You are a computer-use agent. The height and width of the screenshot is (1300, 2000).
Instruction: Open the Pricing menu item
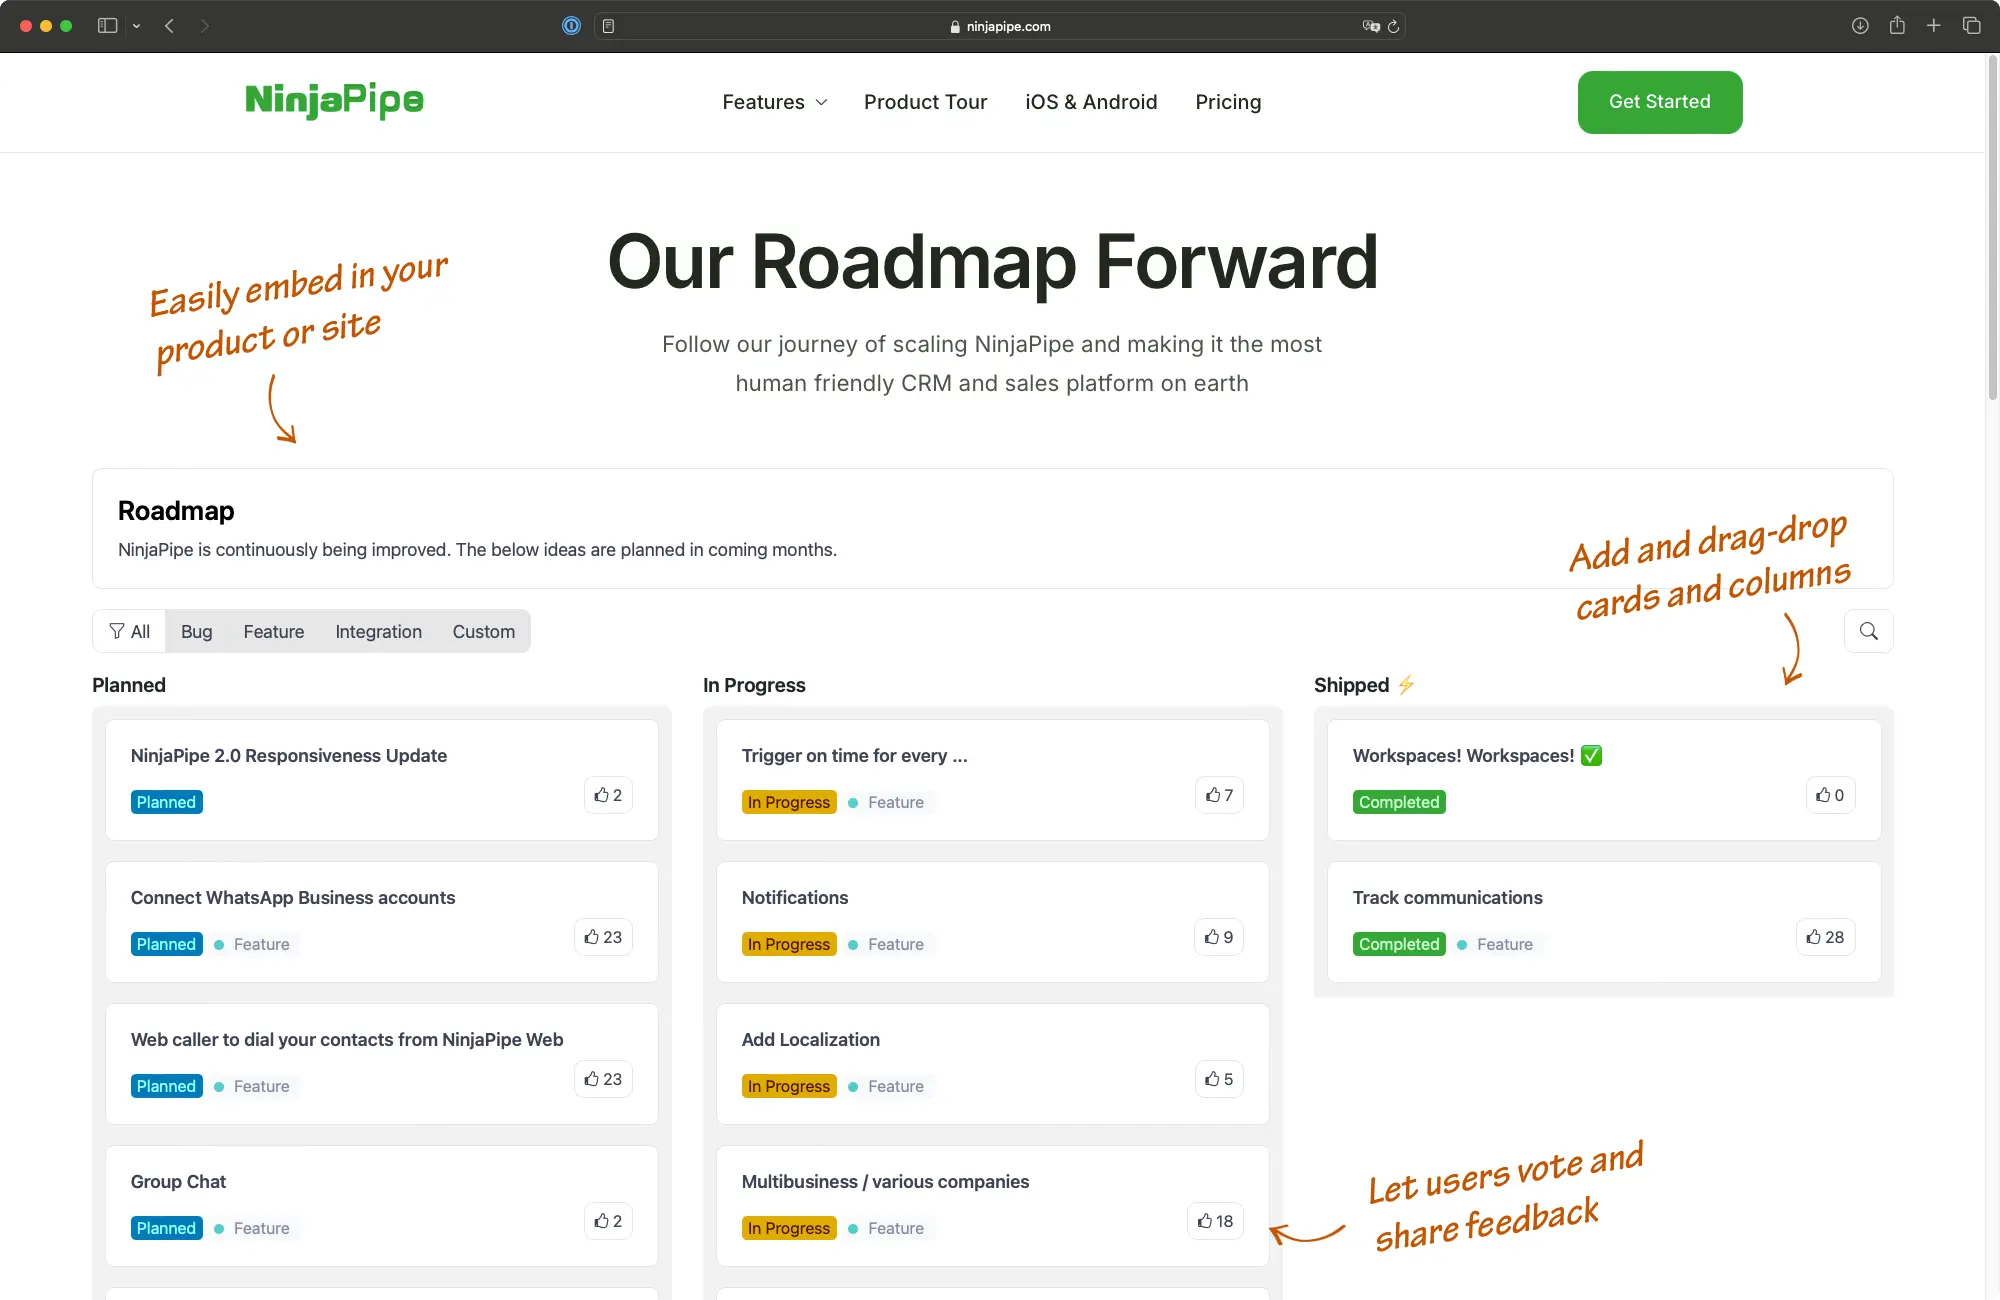(x=1227, y=102)
